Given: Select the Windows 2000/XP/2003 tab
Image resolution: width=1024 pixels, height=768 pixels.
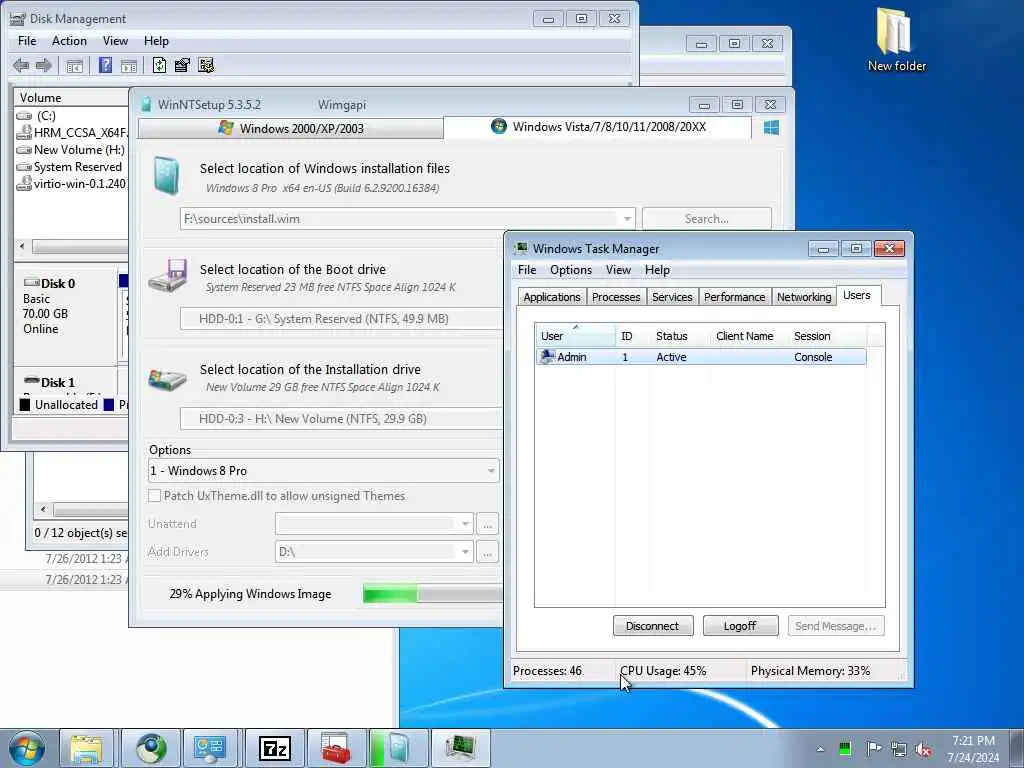Looking at the screenshot, I should point(291,129).
